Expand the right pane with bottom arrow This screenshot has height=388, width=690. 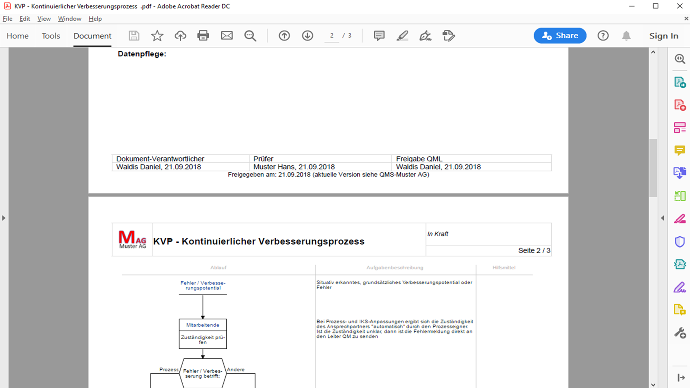click(x=681, y=378)
